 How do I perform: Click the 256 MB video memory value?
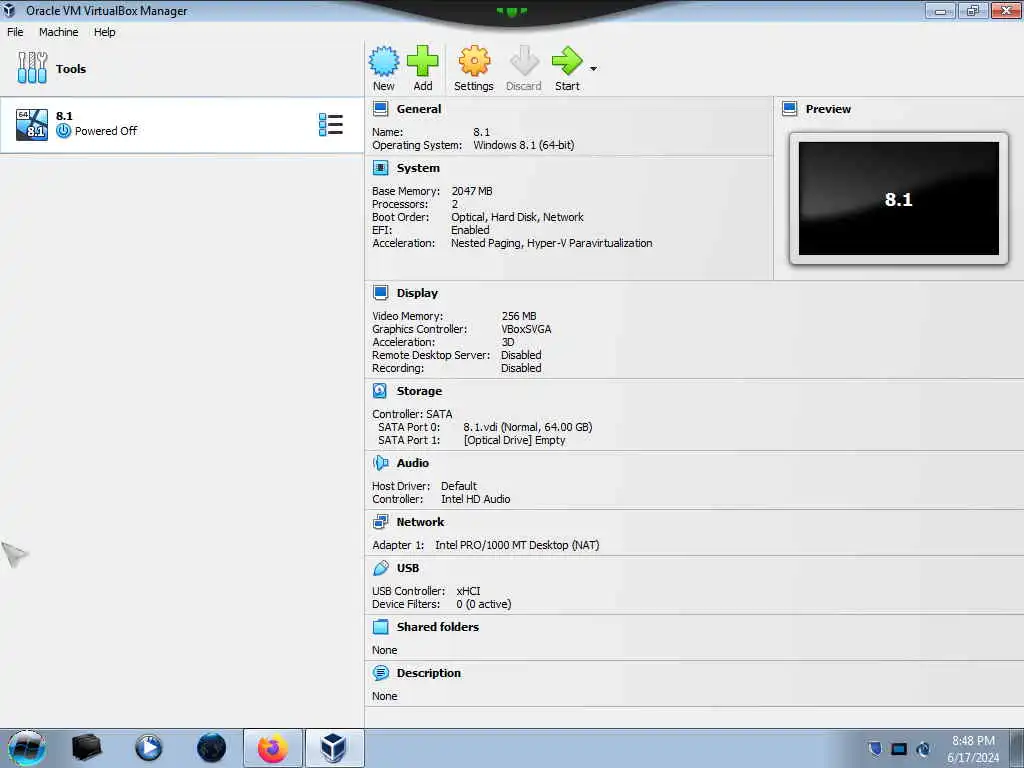point(519,316)
